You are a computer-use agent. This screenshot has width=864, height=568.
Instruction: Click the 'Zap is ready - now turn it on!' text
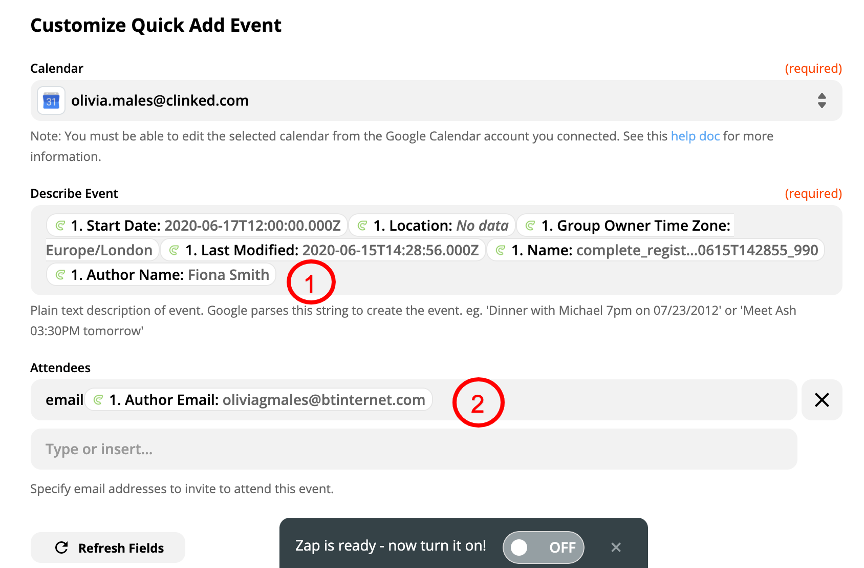click(x=391, y=546)
